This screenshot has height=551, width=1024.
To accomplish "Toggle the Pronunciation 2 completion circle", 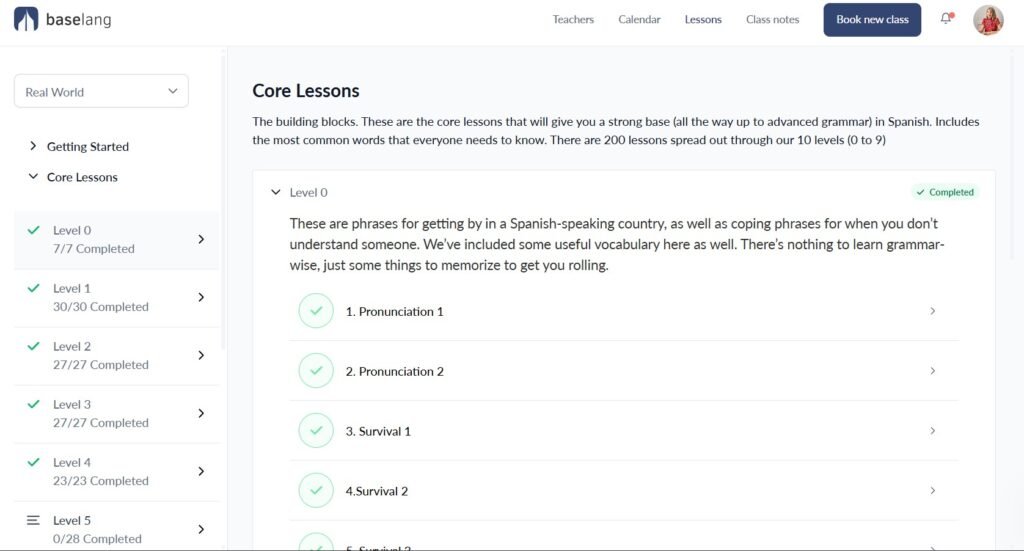I will click(x=316, y=371).
